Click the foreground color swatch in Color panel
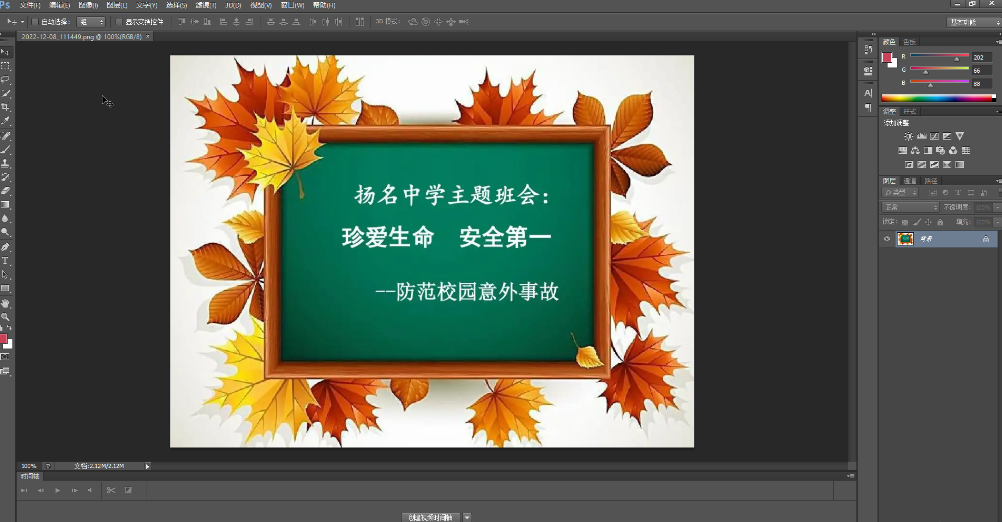 pyautogui.click(x=886, y=58)
